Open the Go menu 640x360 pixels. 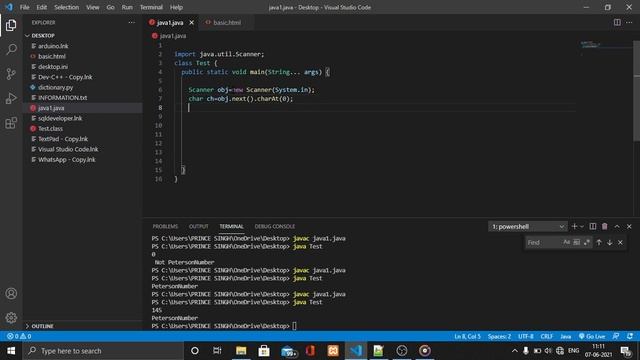[110, 7]
